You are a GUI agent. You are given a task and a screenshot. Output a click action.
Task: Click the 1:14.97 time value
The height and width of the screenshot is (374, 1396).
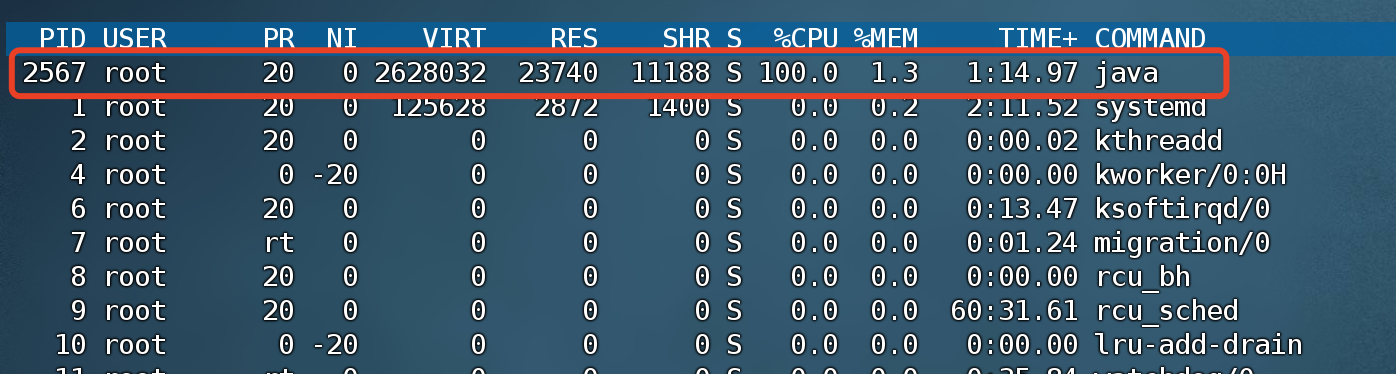1022,73
